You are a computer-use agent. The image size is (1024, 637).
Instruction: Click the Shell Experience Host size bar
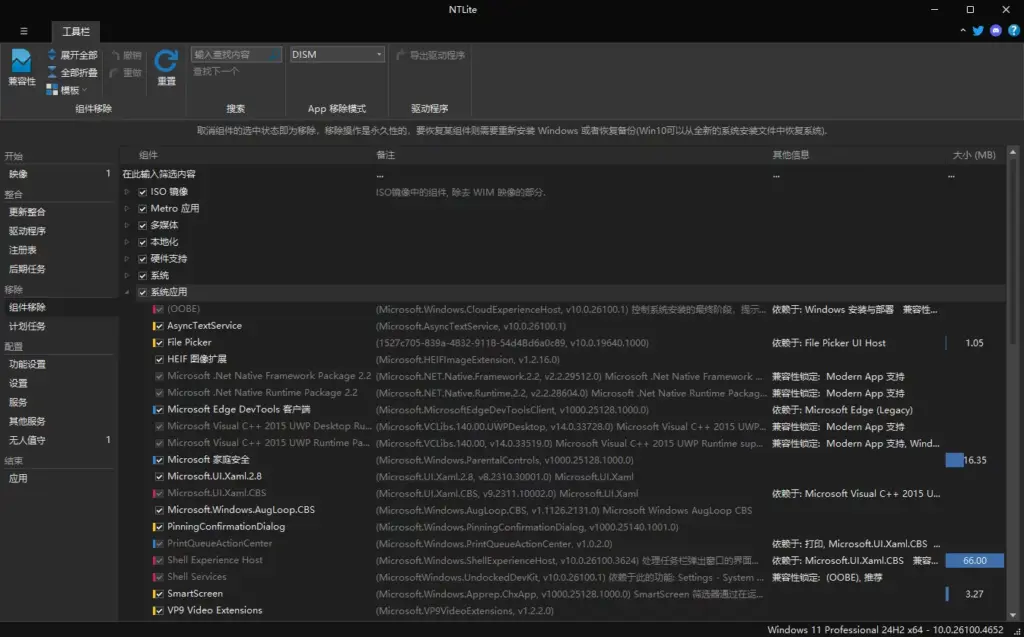coord(973,560)
